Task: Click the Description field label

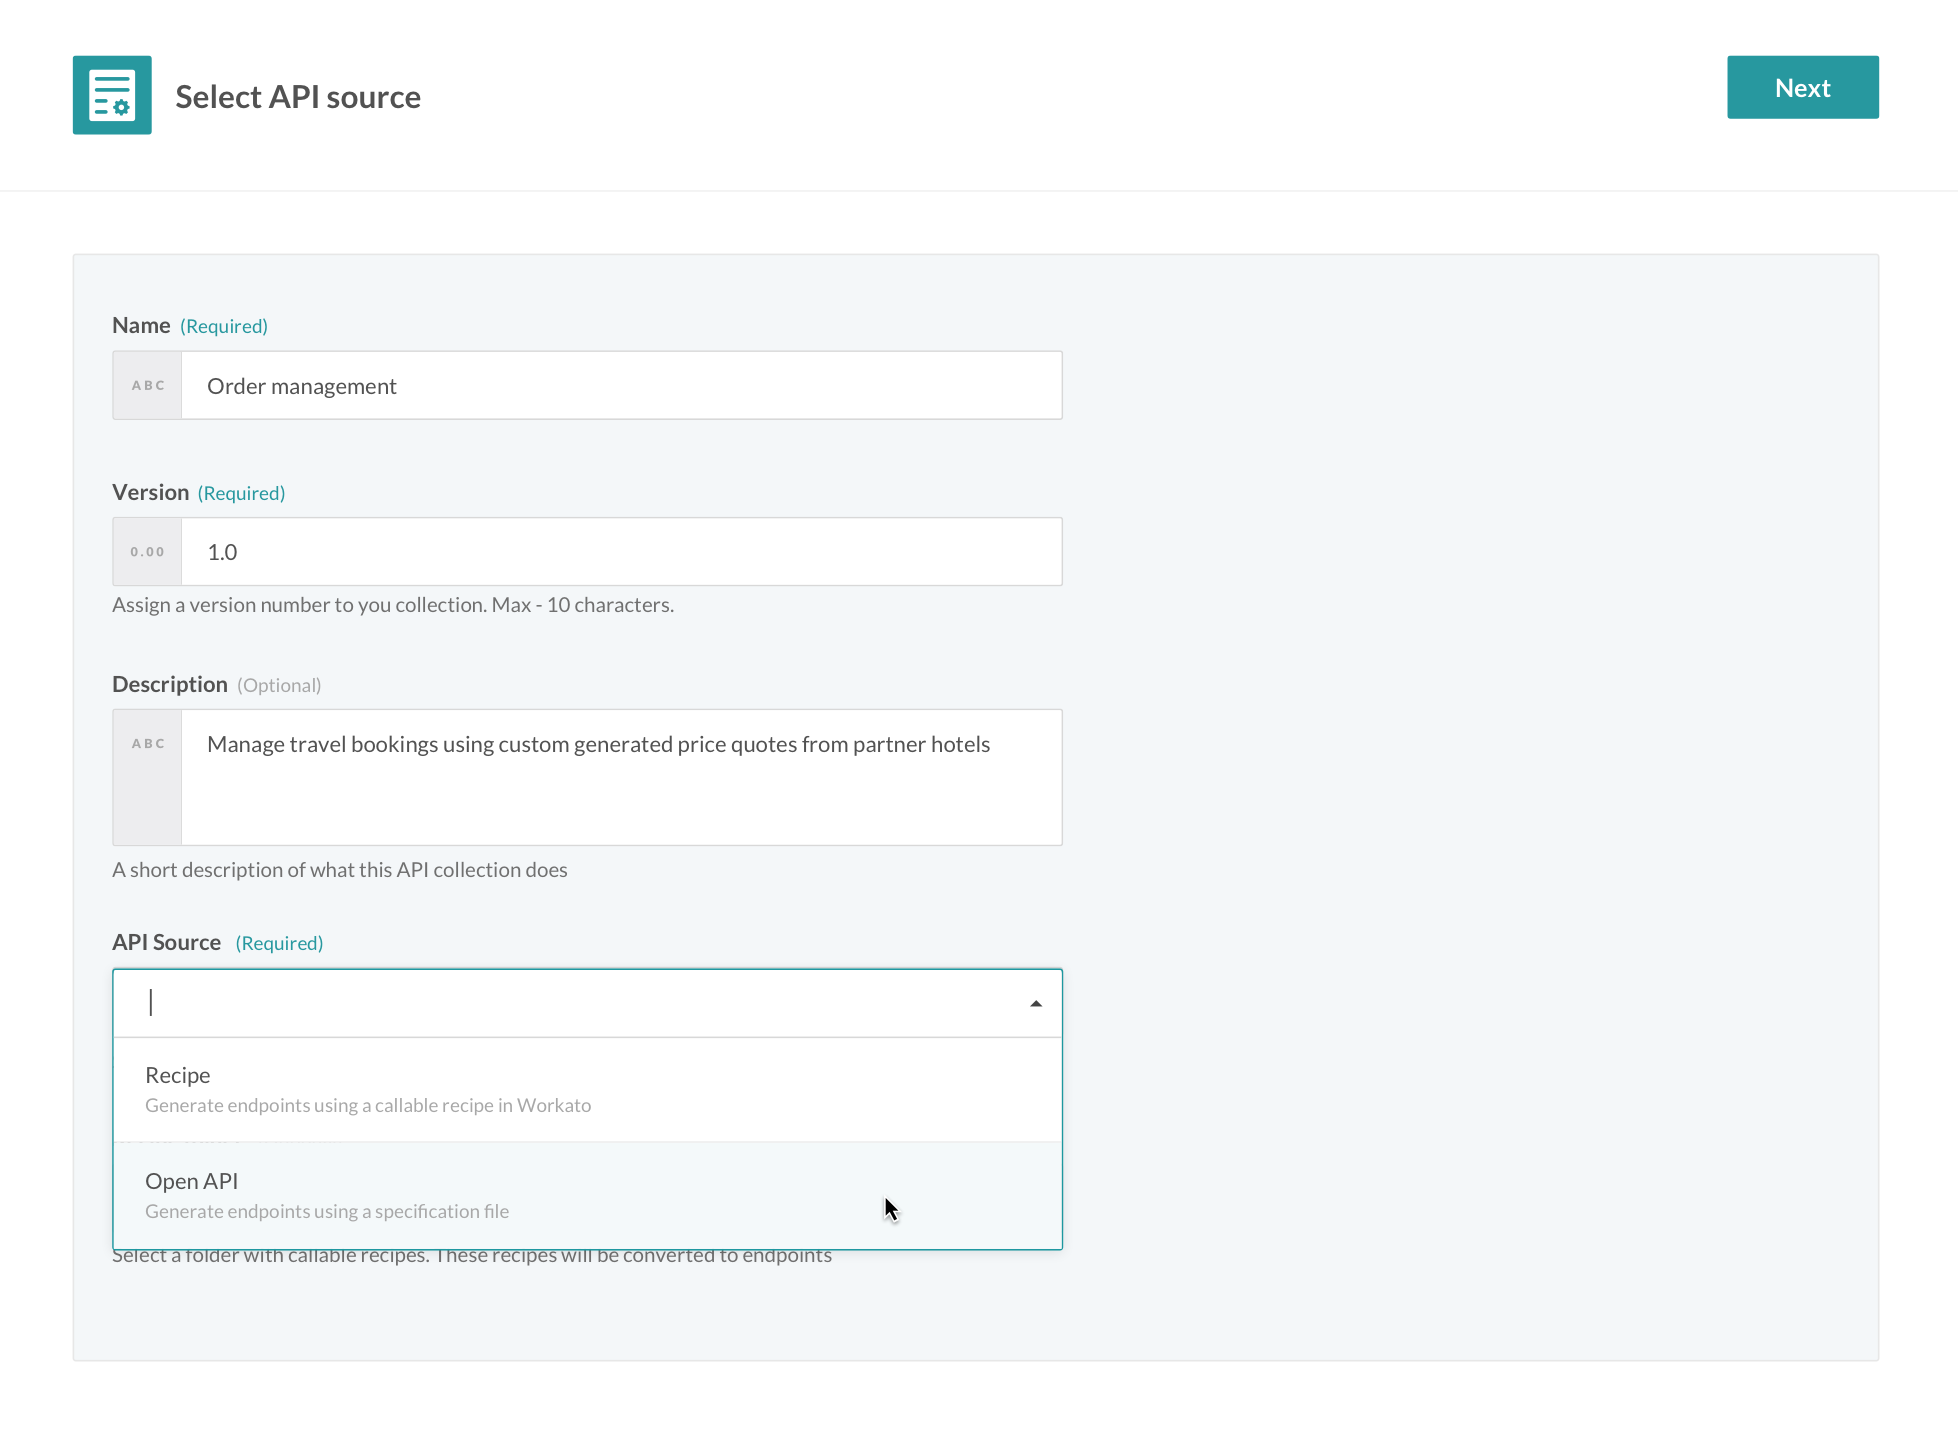Action: coord(170,685)
